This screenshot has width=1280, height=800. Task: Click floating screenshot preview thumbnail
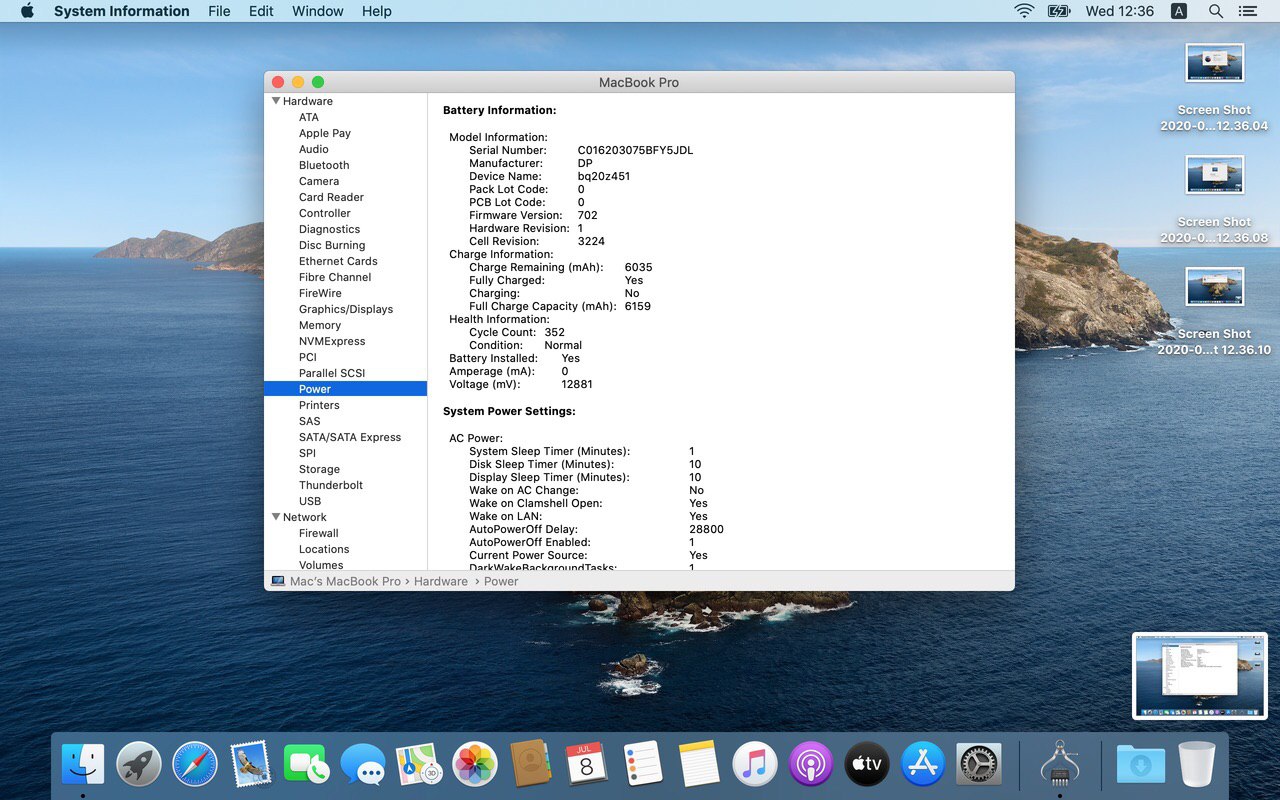(1200, 676)
